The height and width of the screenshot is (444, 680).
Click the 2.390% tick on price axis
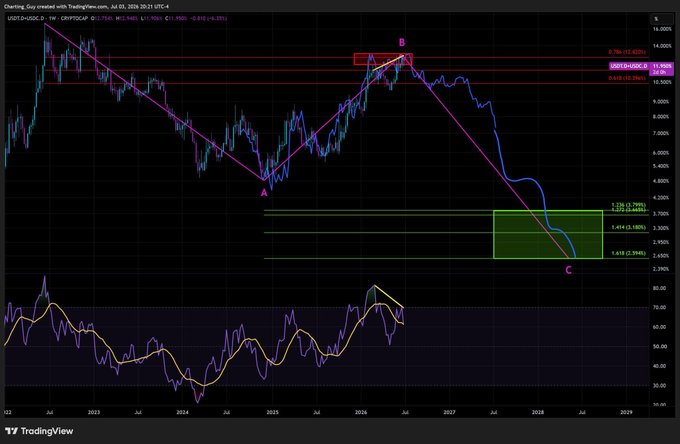[662, 269]
